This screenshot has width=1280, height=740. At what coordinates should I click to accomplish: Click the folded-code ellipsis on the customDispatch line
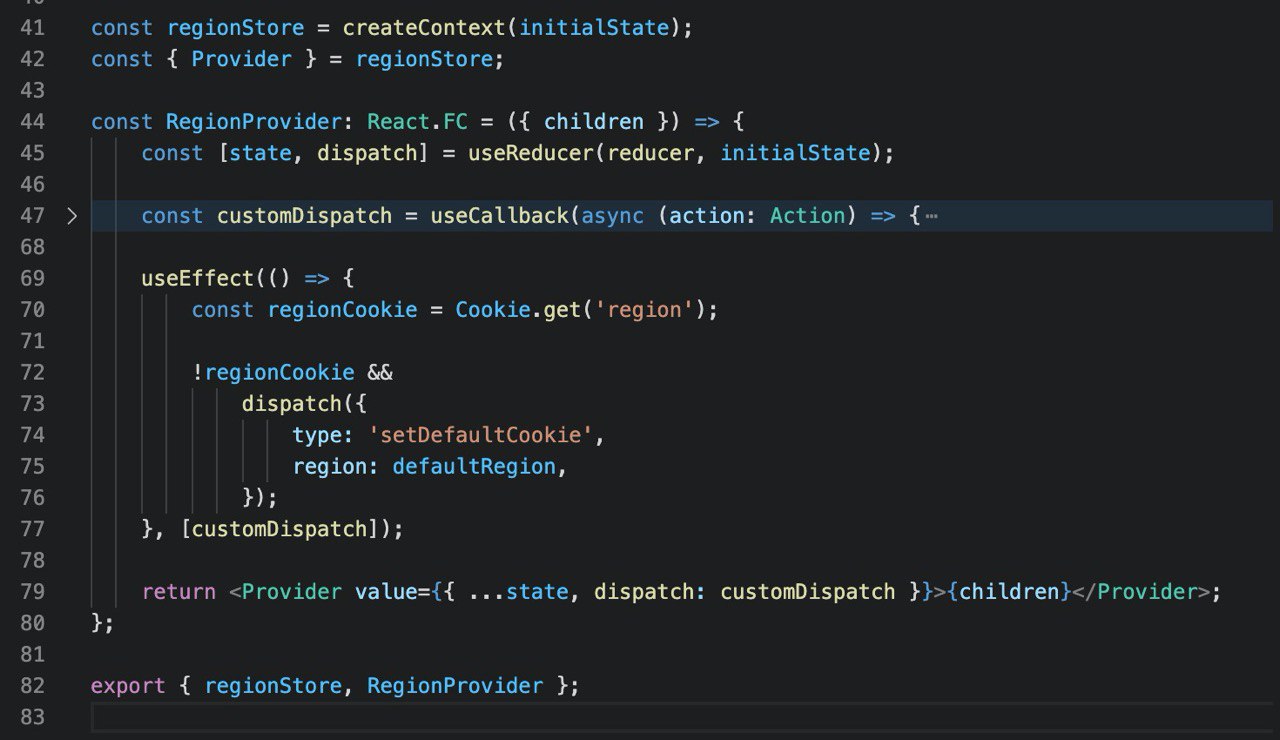931,216
